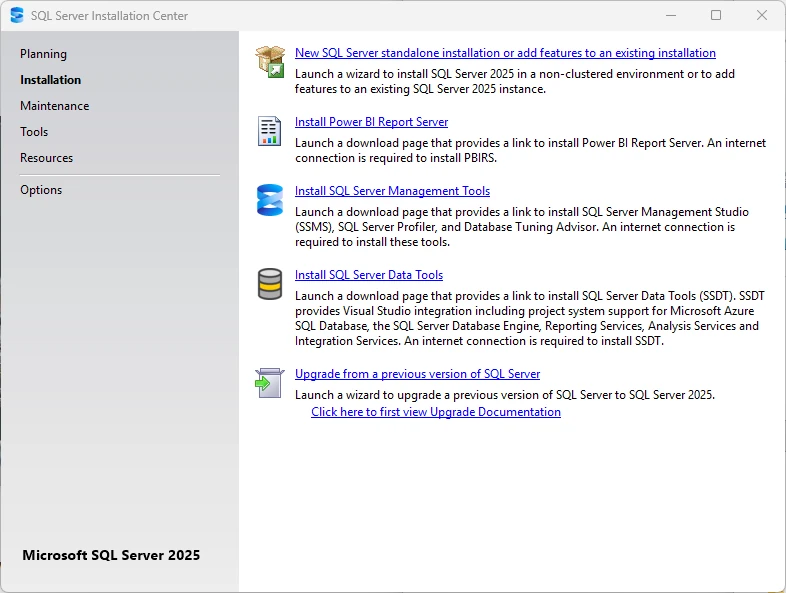786x593 pixels.
Task: Click text 'Launch a wizard to upgrade a previous version'
Action: click(411, 395)
